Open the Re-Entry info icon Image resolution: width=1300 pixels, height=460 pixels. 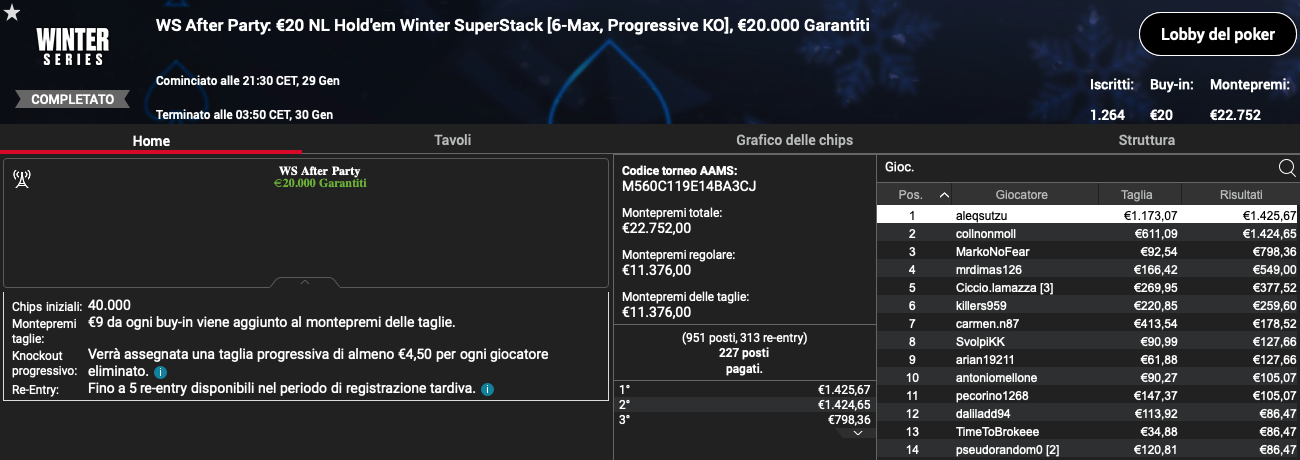[x=487, y=388]
